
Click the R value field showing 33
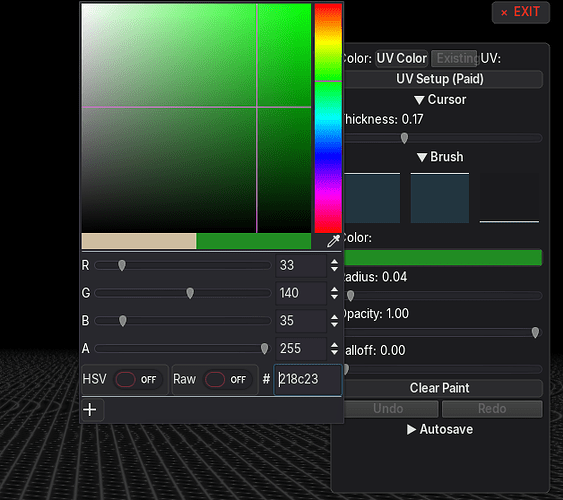tap(301, 266)
